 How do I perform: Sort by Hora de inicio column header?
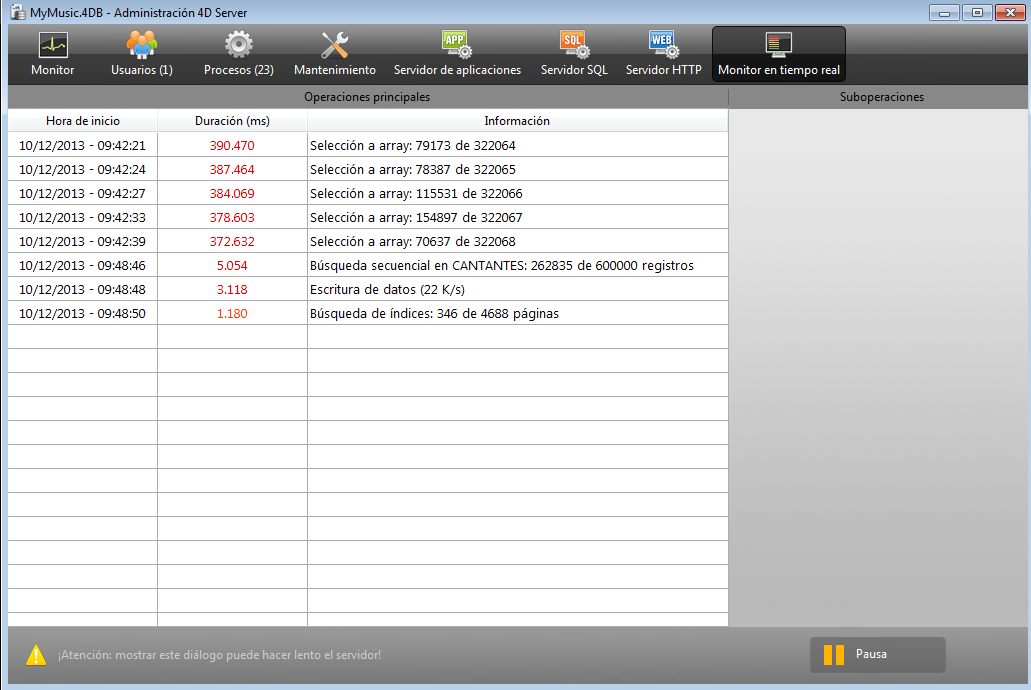(x=82, y=121)
